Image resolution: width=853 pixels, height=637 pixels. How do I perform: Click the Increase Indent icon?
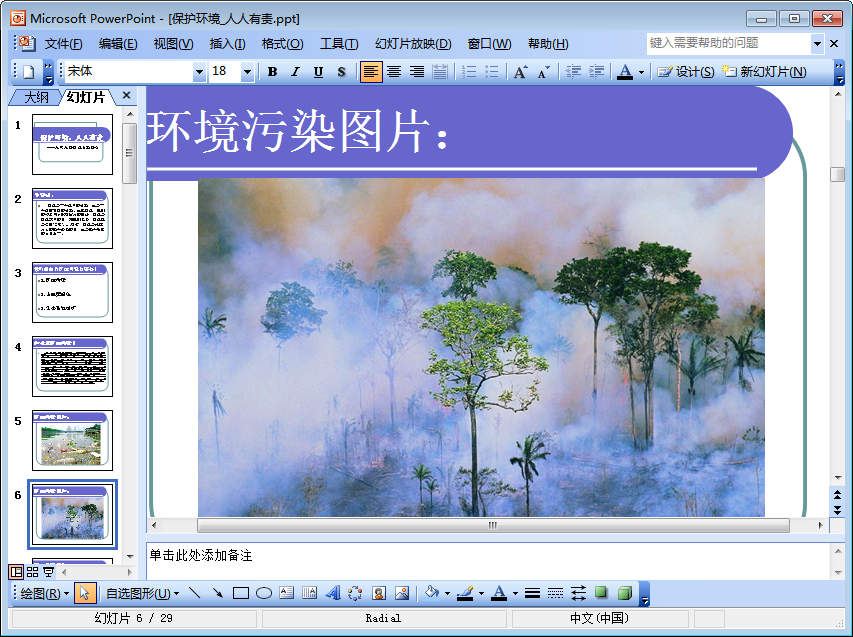click(x=596, y=72)
